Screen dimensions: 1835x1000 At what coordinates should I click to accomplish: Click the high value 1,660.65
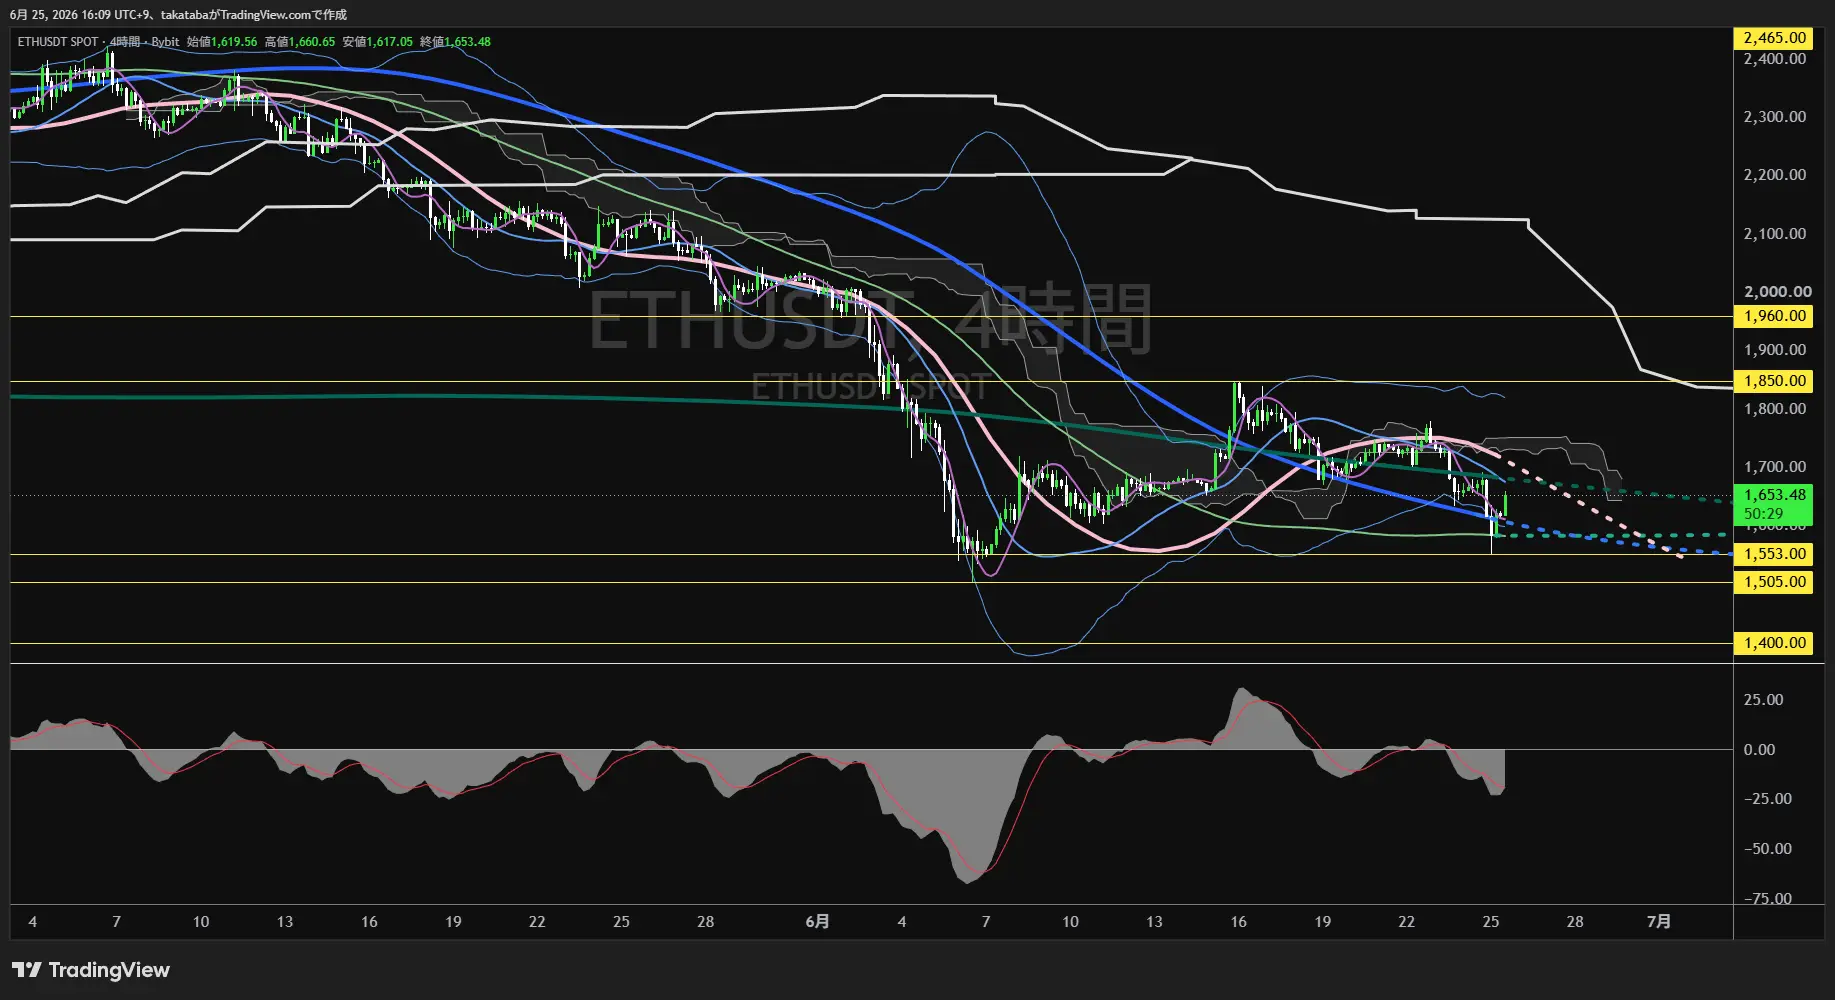coord(312,42)
